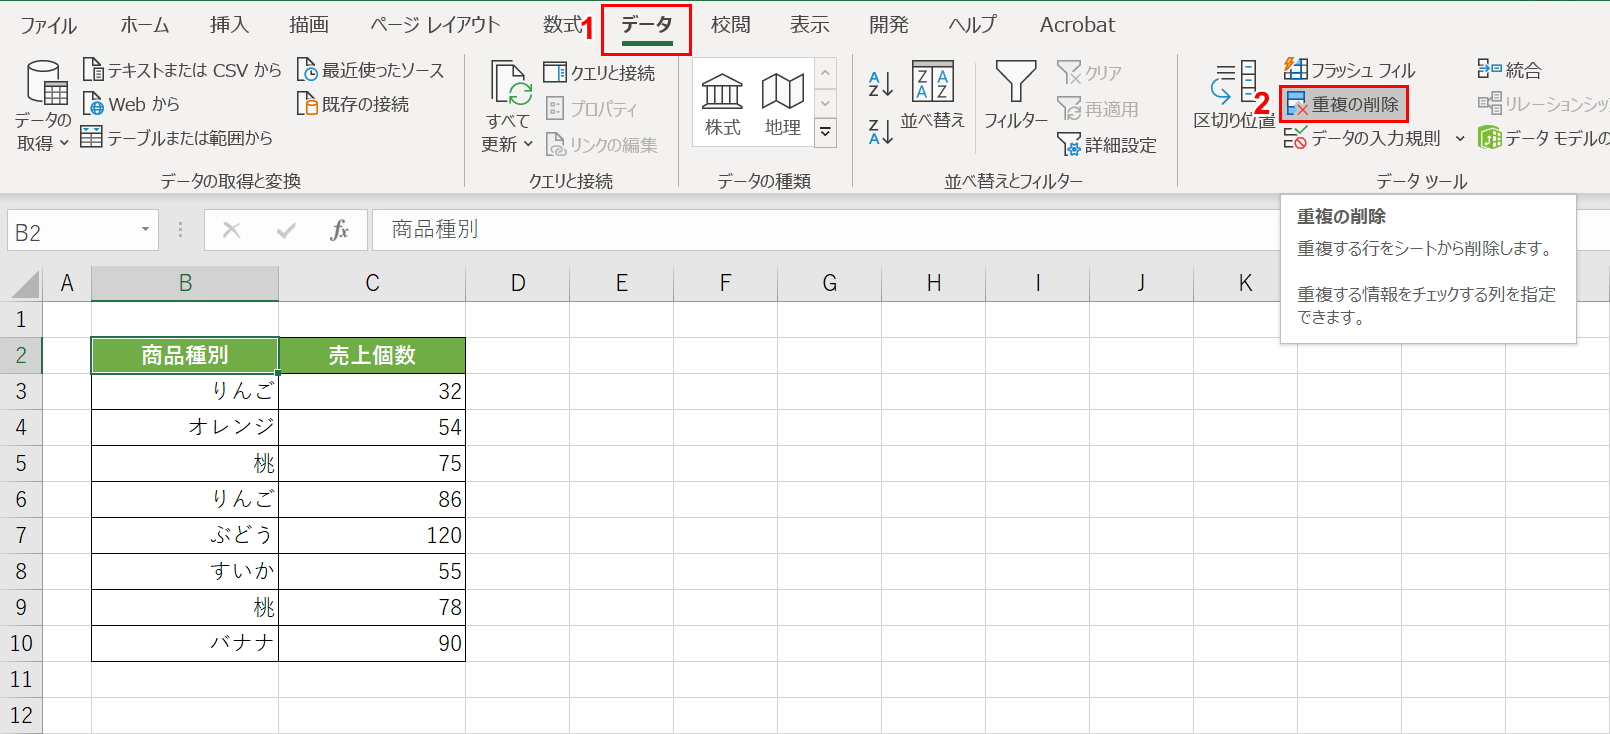Open the データ モデル management command
The width and height of the screenshot is (1610, 734).
pyautogui.click(x=1543, y=138)
